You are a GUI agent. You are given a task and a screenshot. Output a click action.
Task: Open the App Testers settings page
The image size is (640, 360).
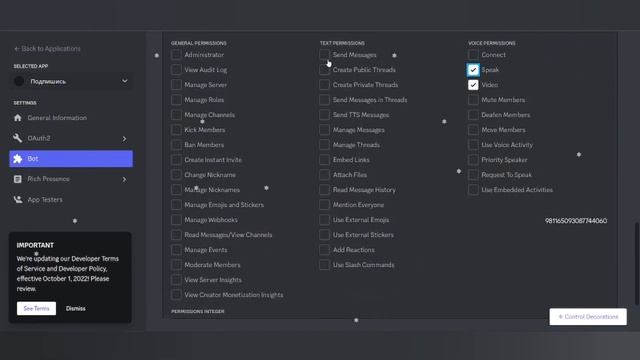tap(71, 200)
